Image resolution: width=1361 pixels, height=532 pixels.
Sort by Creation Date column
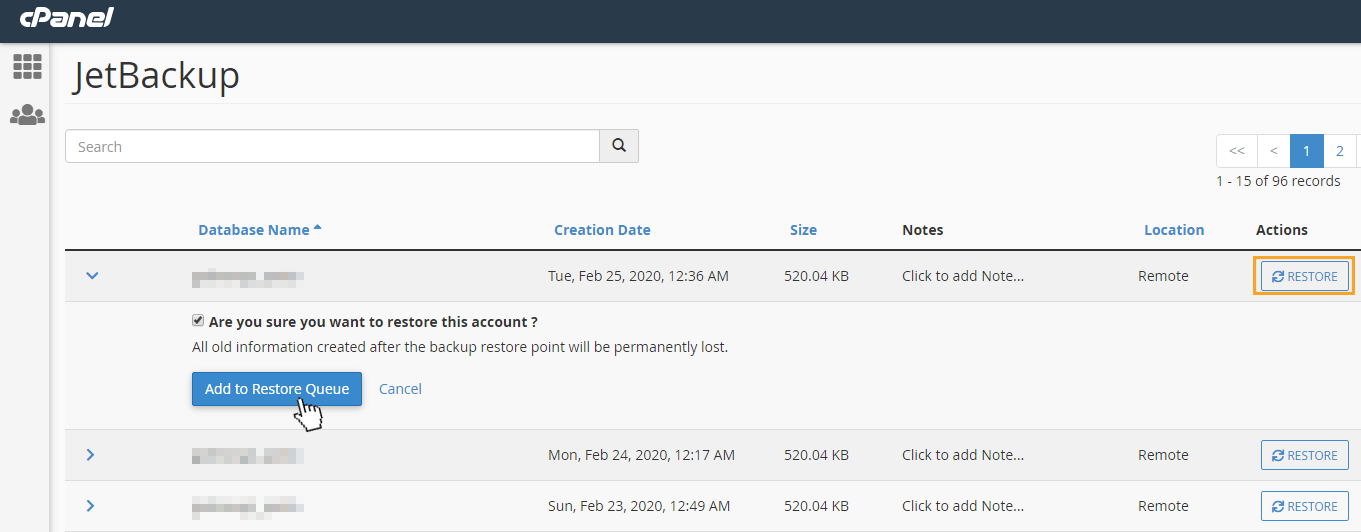point(602,230)
